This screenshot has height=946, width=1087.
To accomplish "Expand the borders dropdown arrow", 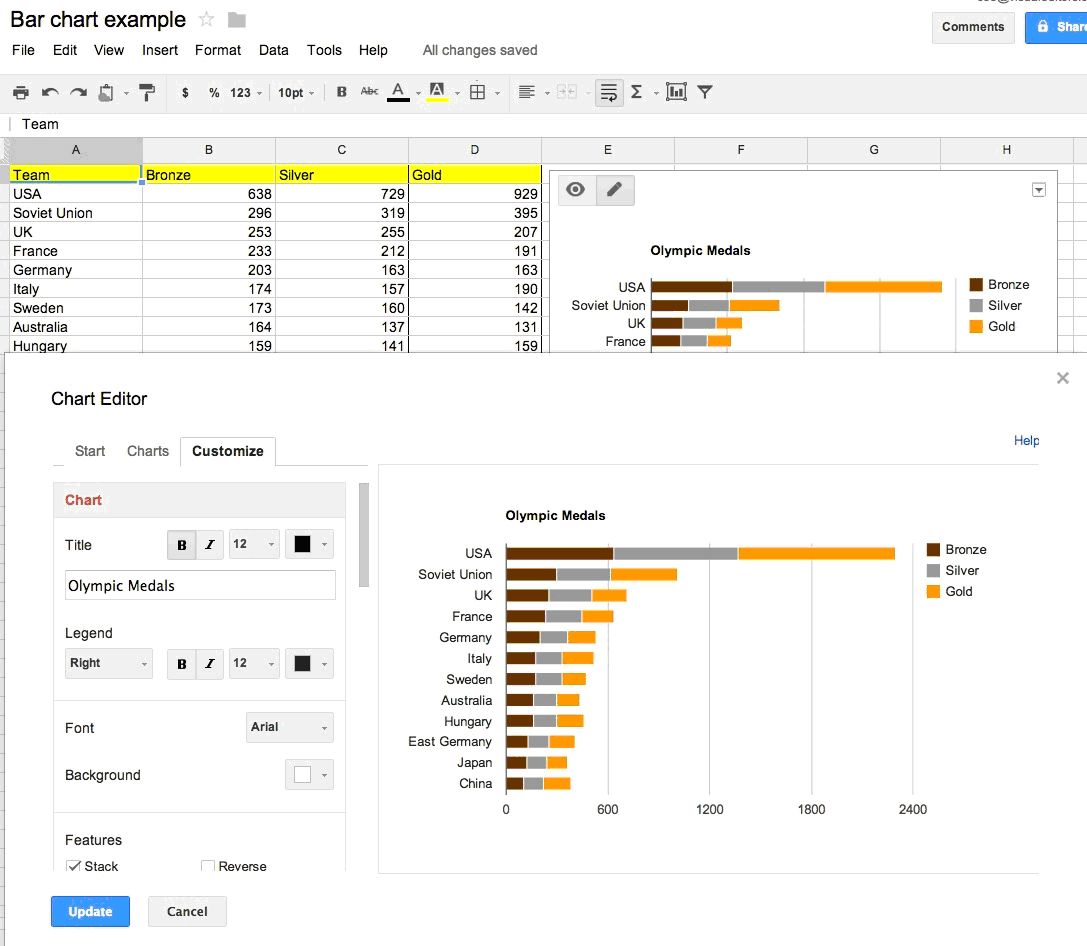I will [x=498, y=93].
